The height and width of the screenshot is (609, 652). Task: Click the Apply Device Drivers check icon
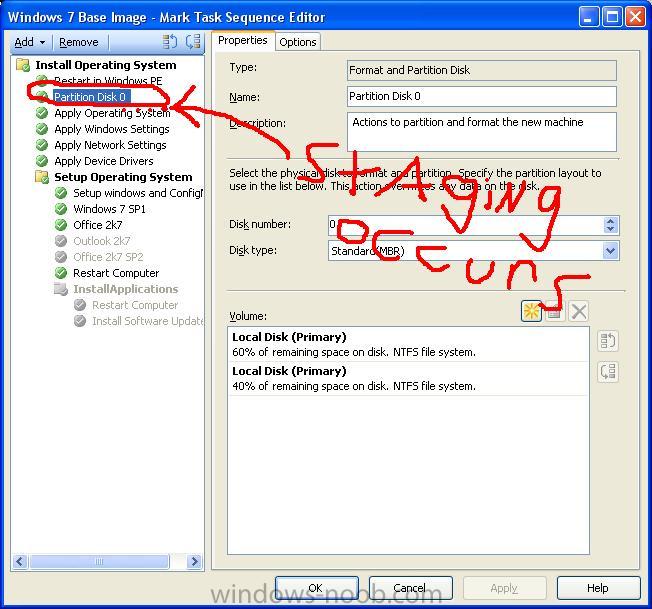[x=42, y=161]
